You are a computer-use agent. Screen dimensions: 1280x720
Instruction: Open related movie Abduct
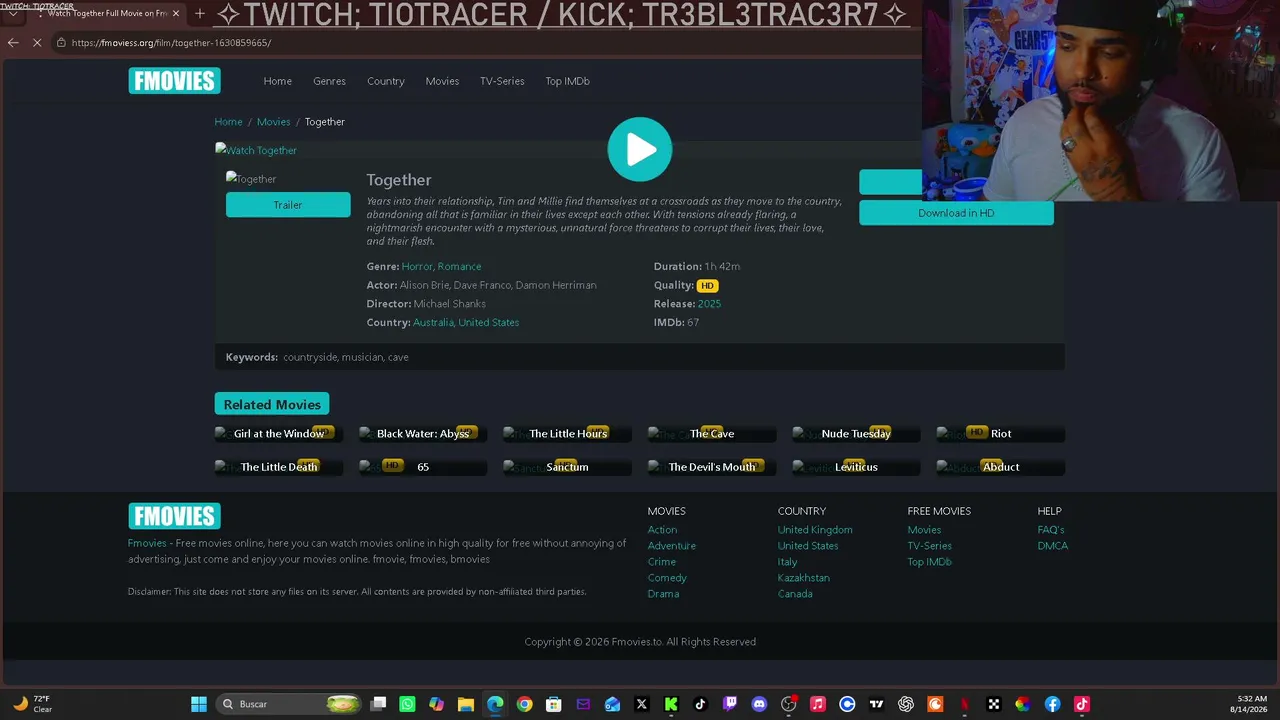(1001, 467)
